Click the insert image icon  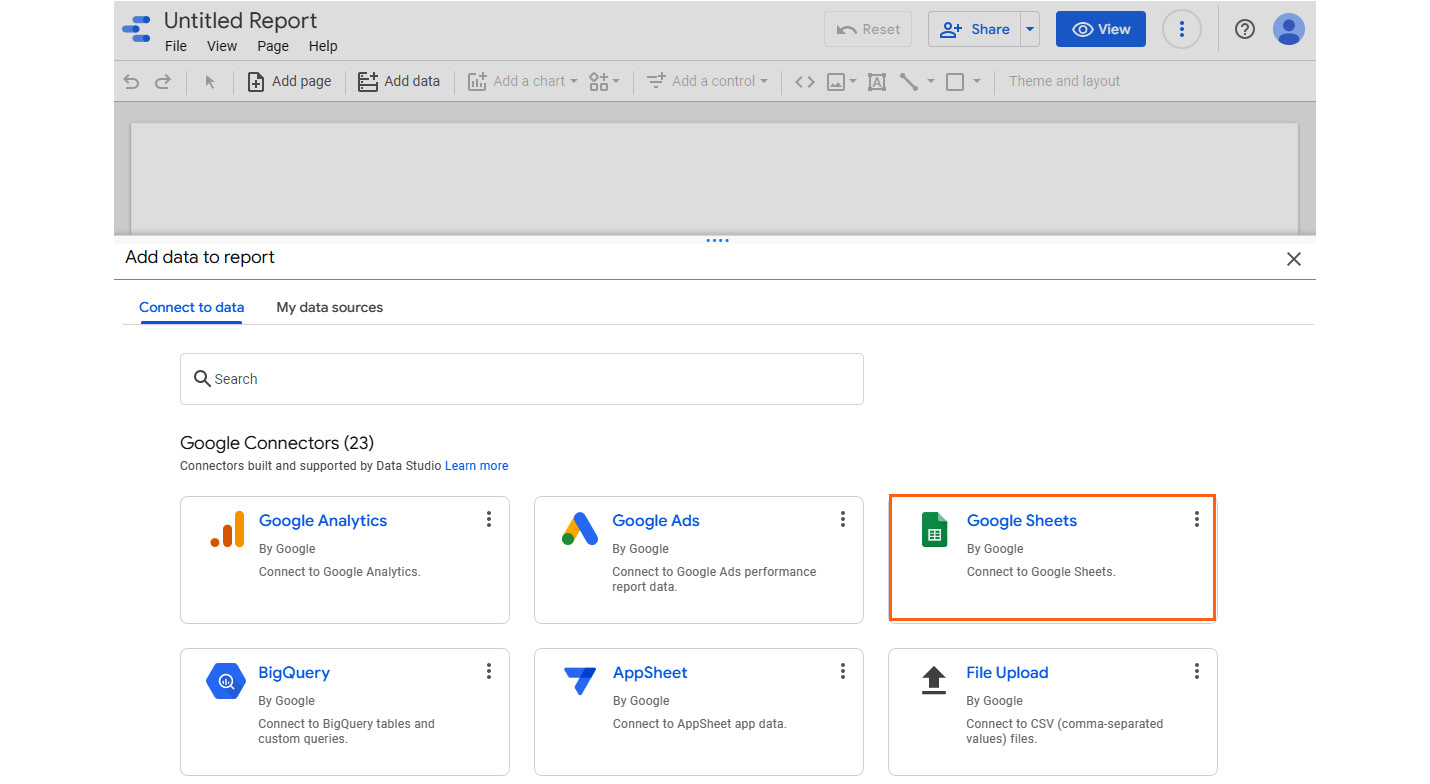(837, 82)
